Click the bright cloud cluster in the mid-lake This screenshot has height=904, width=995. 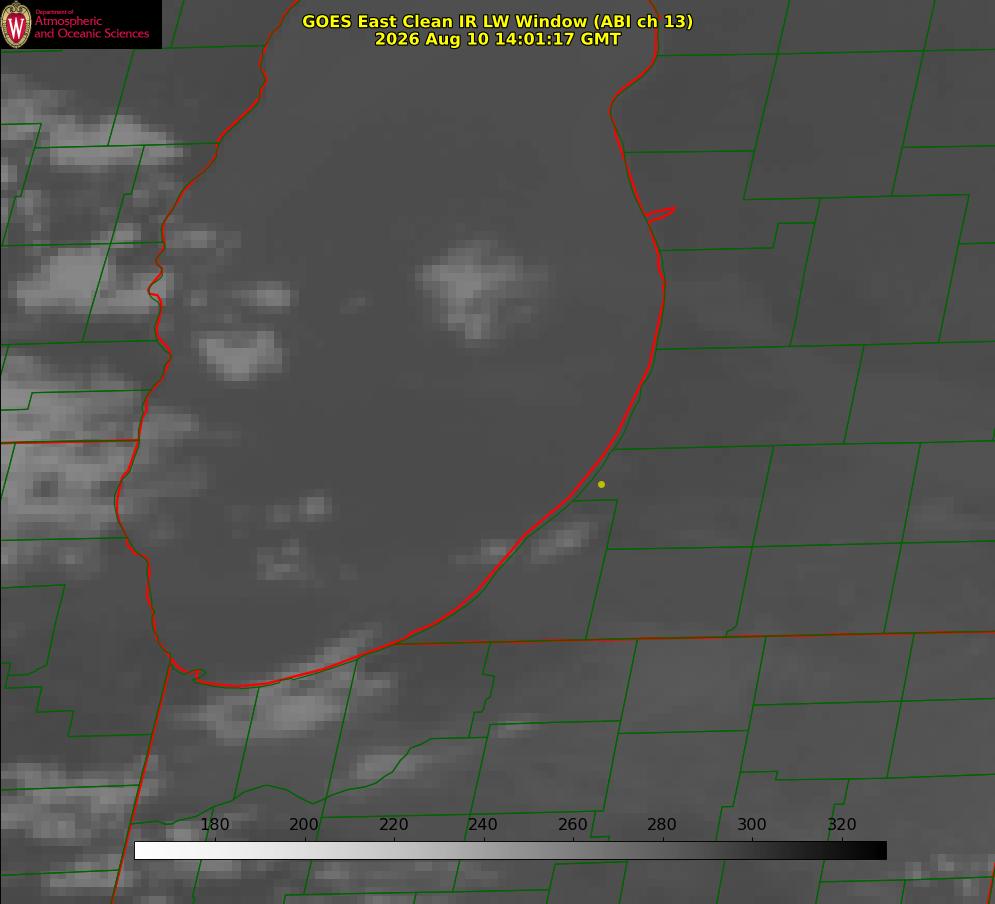pyautogui.click(x=476, y=291)
